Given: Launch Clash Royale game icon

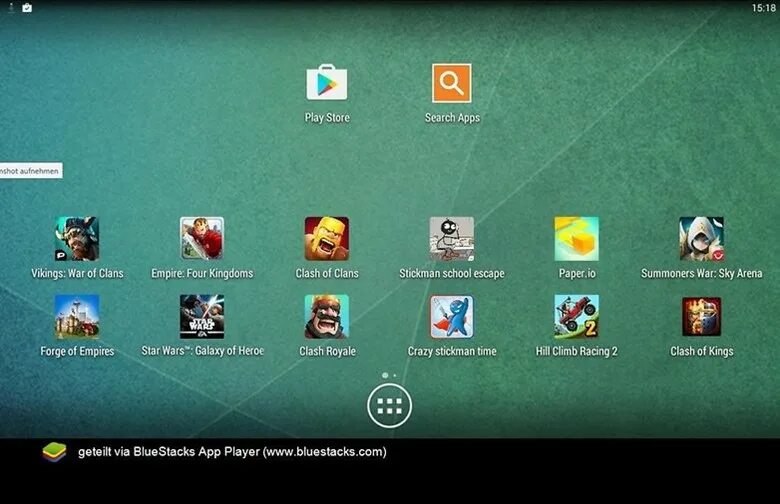Looking at the screenshot, I should tap(327, 316).
